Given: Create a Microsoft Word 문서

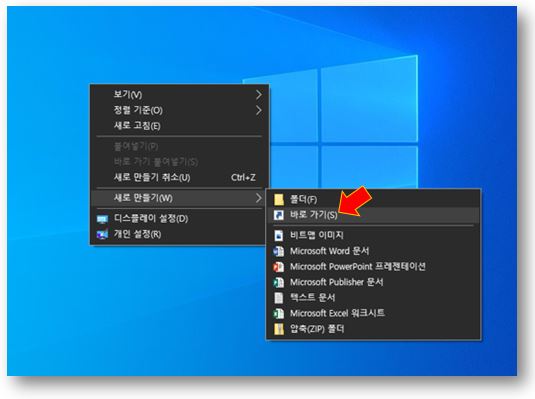Looking at the screenshot, I should [373, 251].
